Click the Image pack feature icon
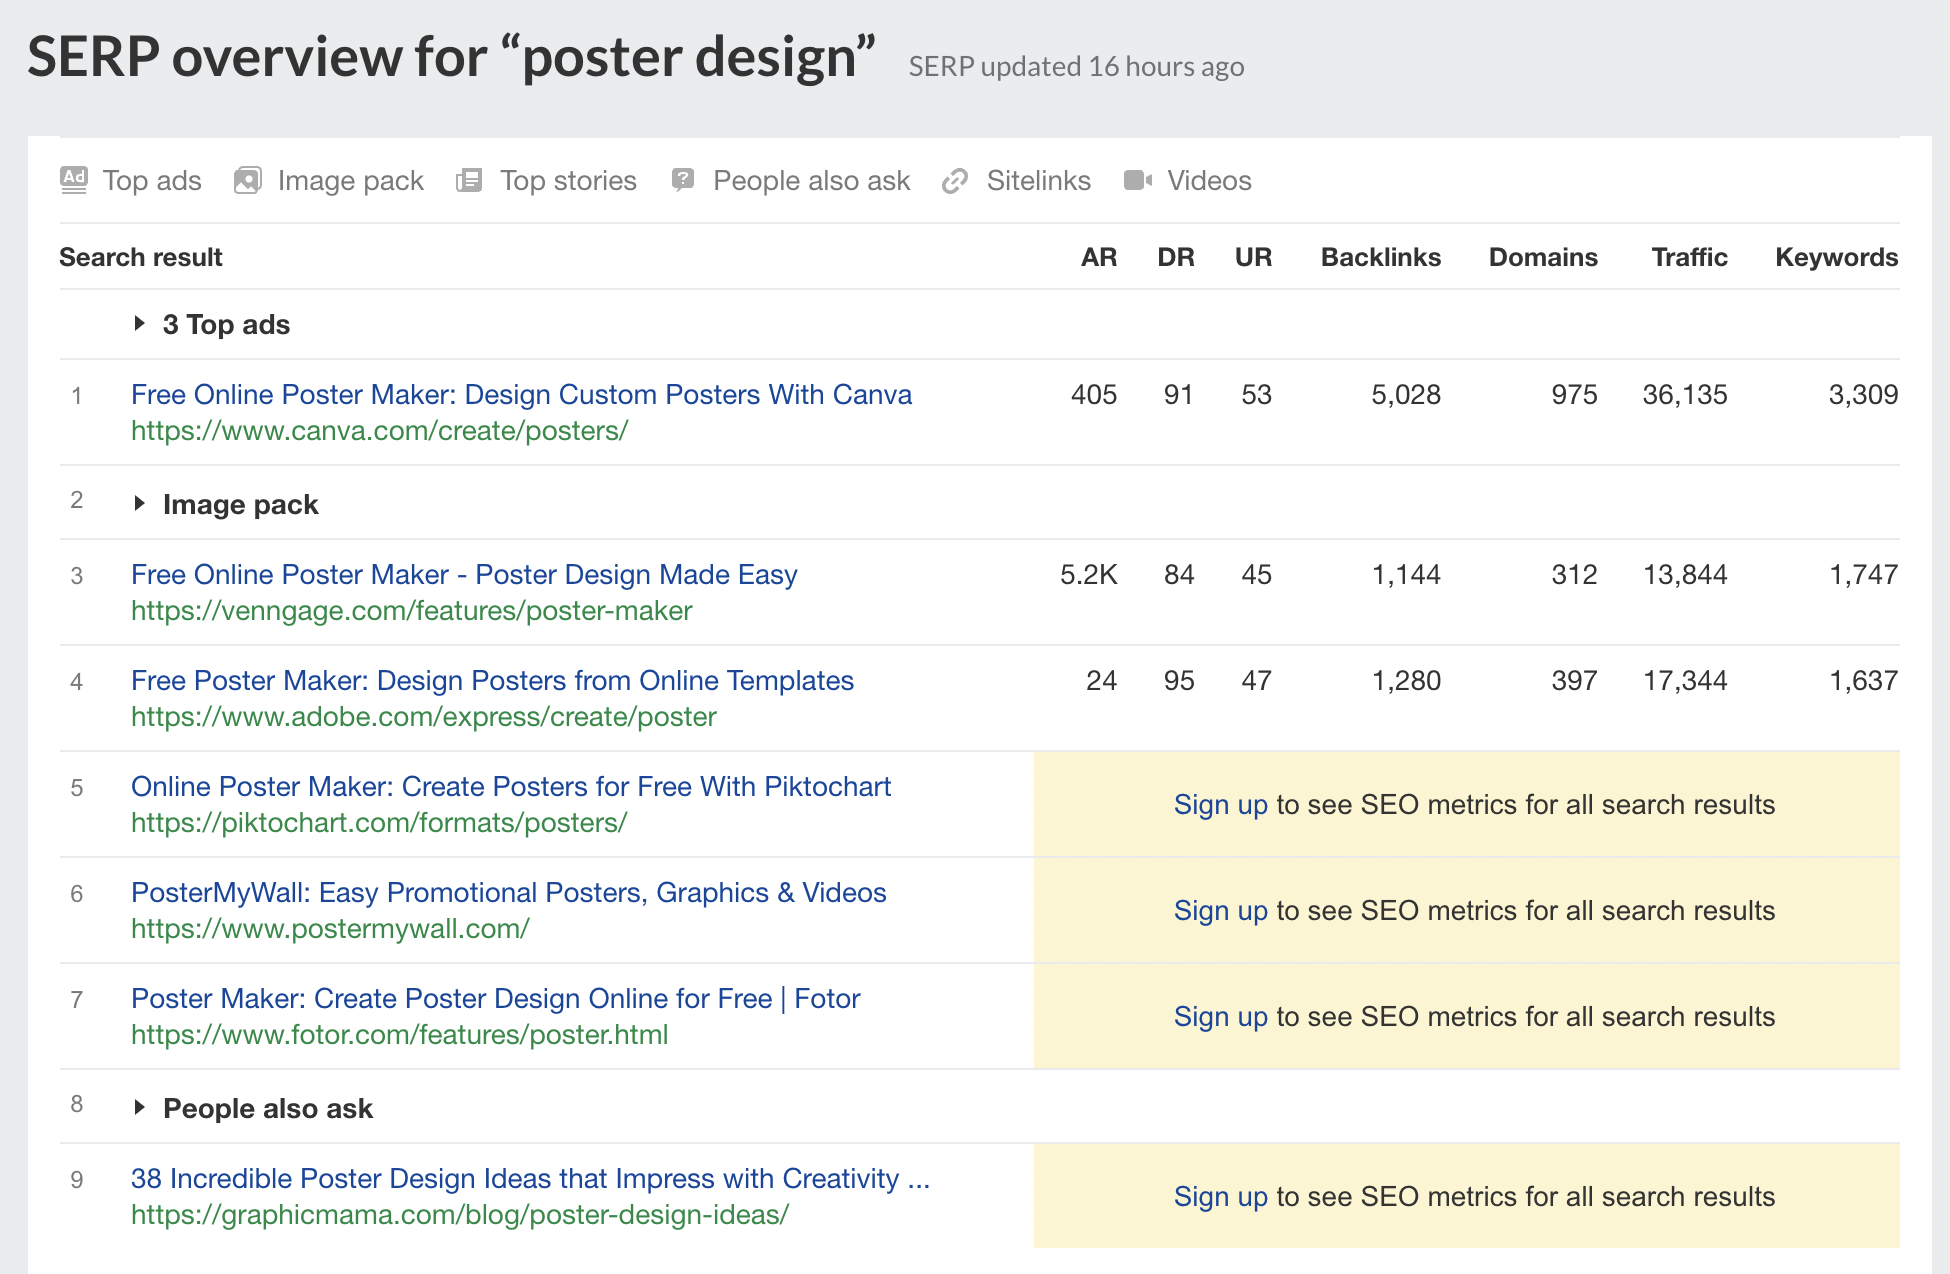This screenshot has width=1950, height=1274. click(x=247, y=180)
